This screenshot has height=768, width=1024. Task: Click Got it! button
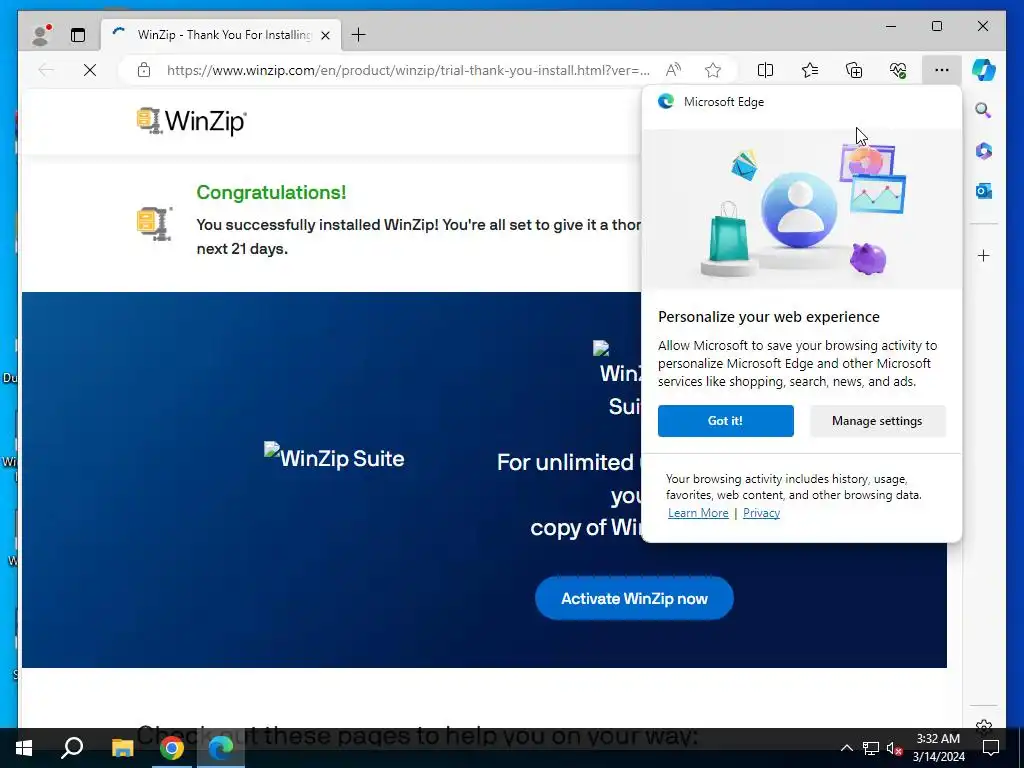(x=726, y=421)
